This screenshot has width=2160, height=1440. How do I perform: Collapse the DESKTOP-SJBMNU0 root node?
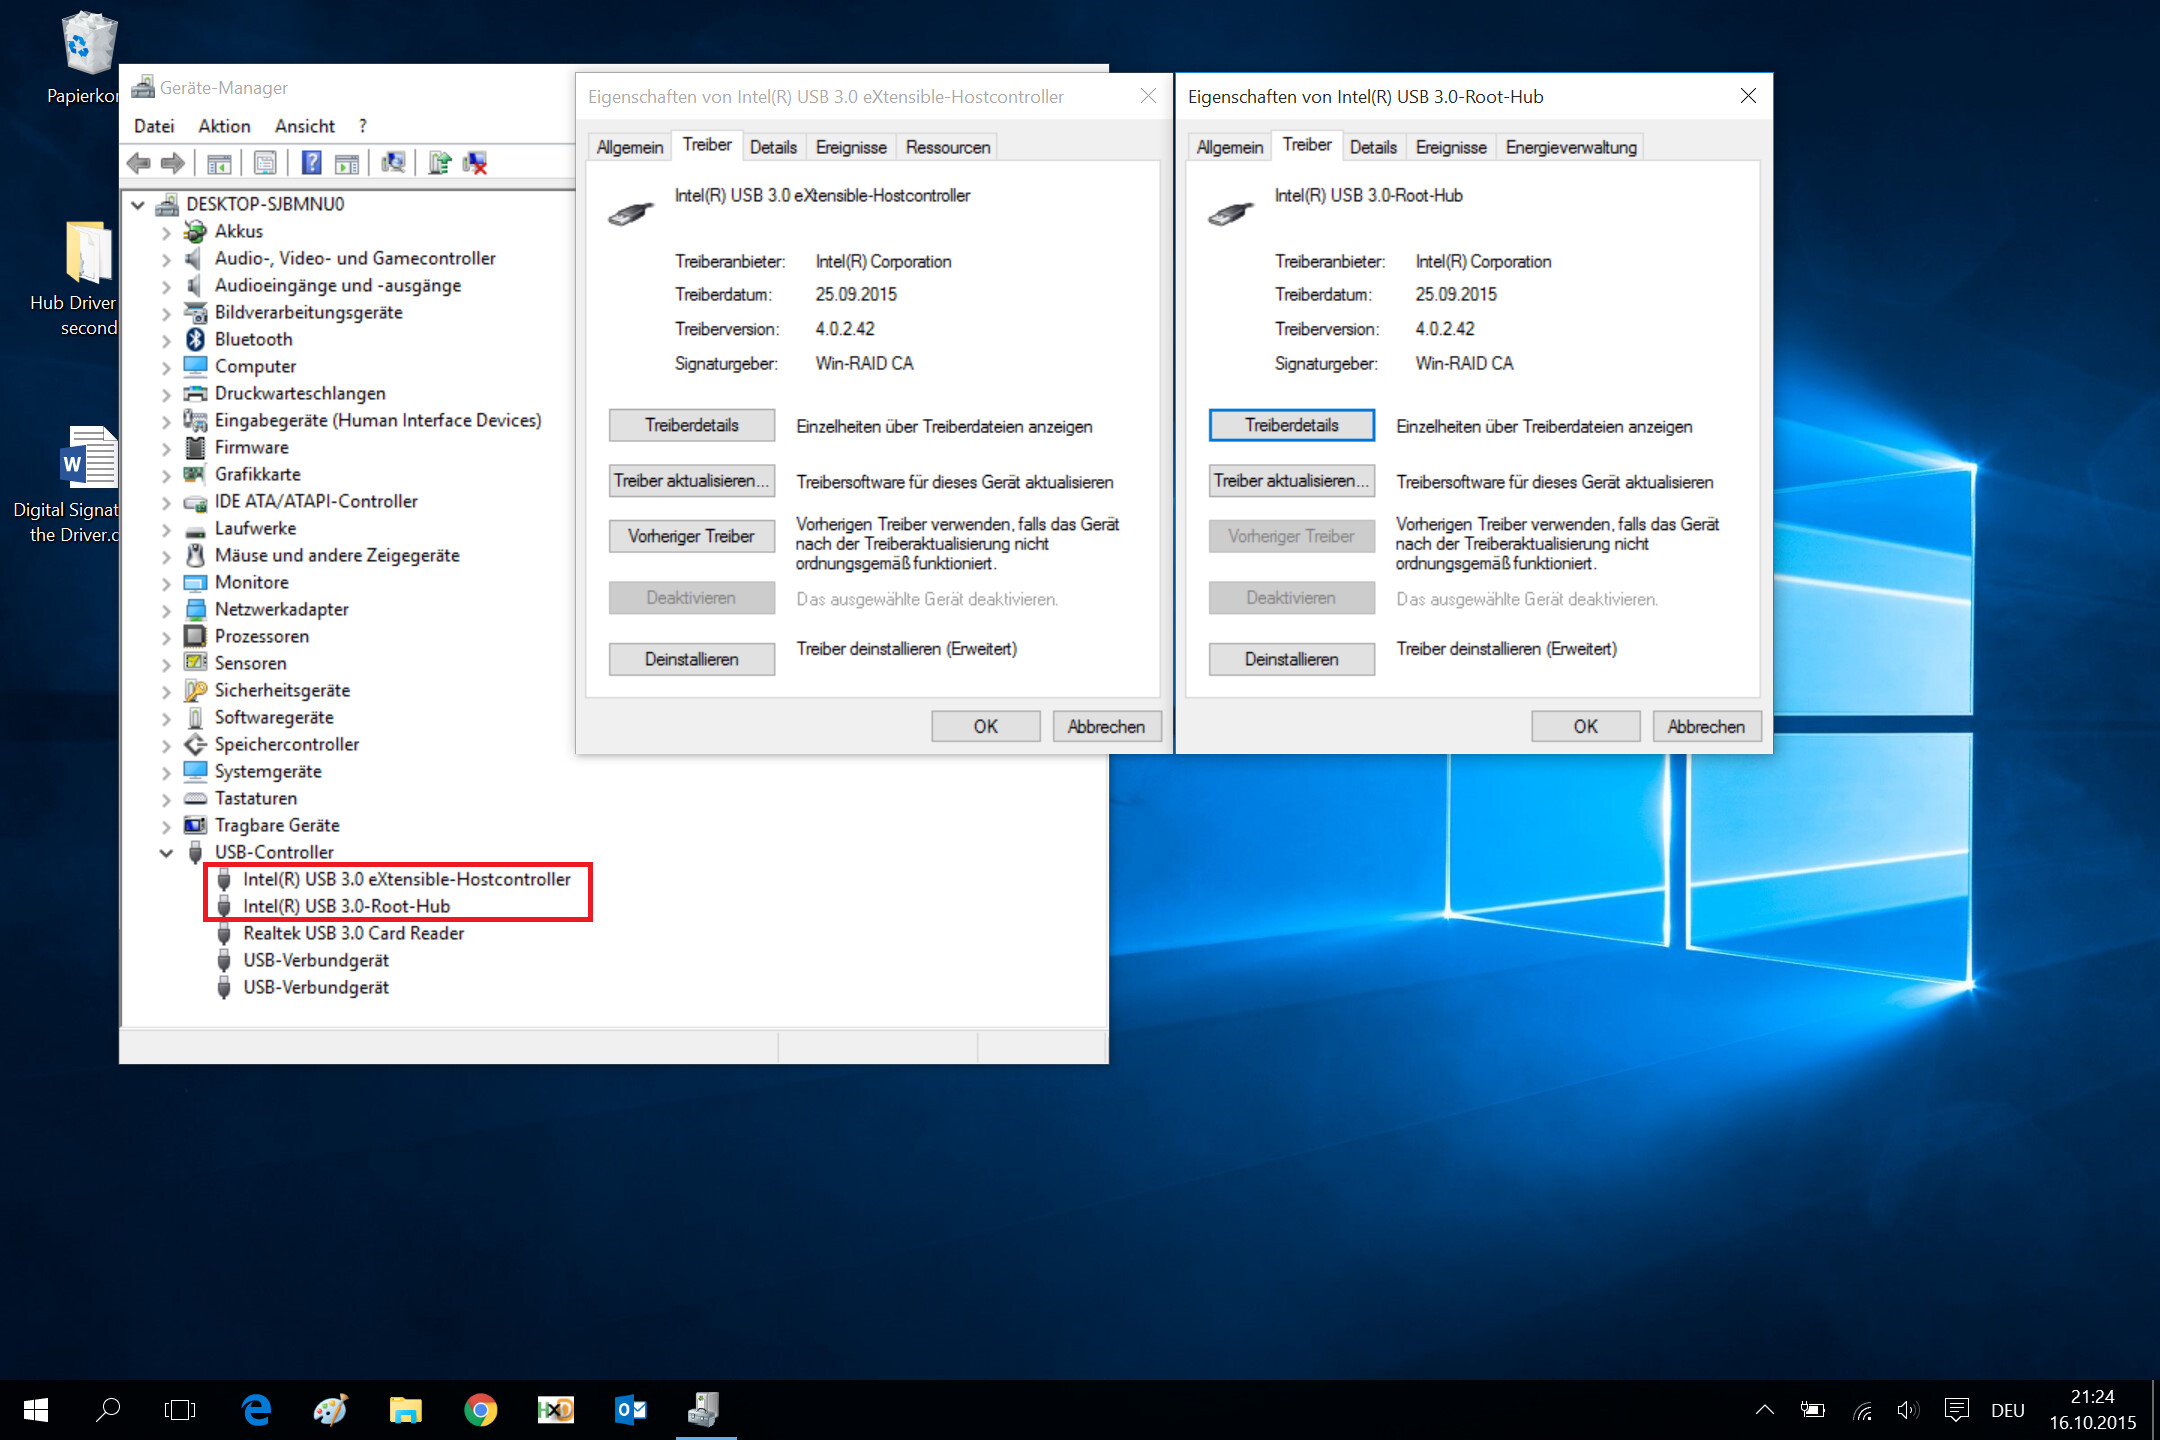tap(138, 205)
